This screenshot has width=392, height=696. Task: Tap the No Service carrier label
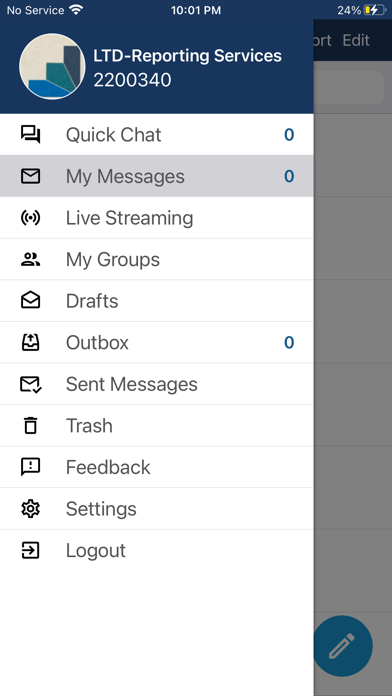(35, 10)
